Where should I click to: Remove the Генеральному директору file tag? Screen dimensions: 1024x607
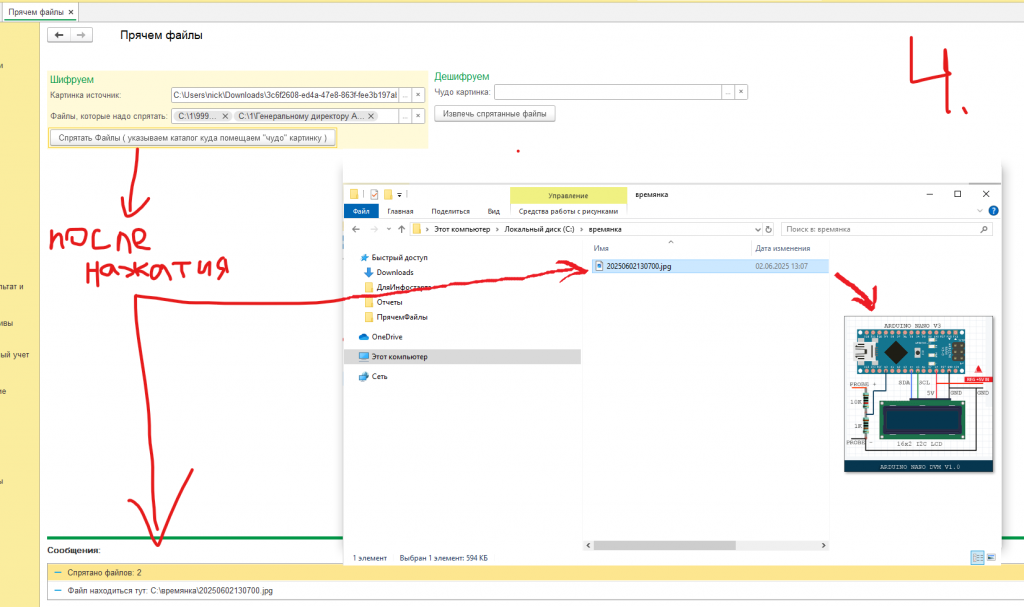click(371, 116)
